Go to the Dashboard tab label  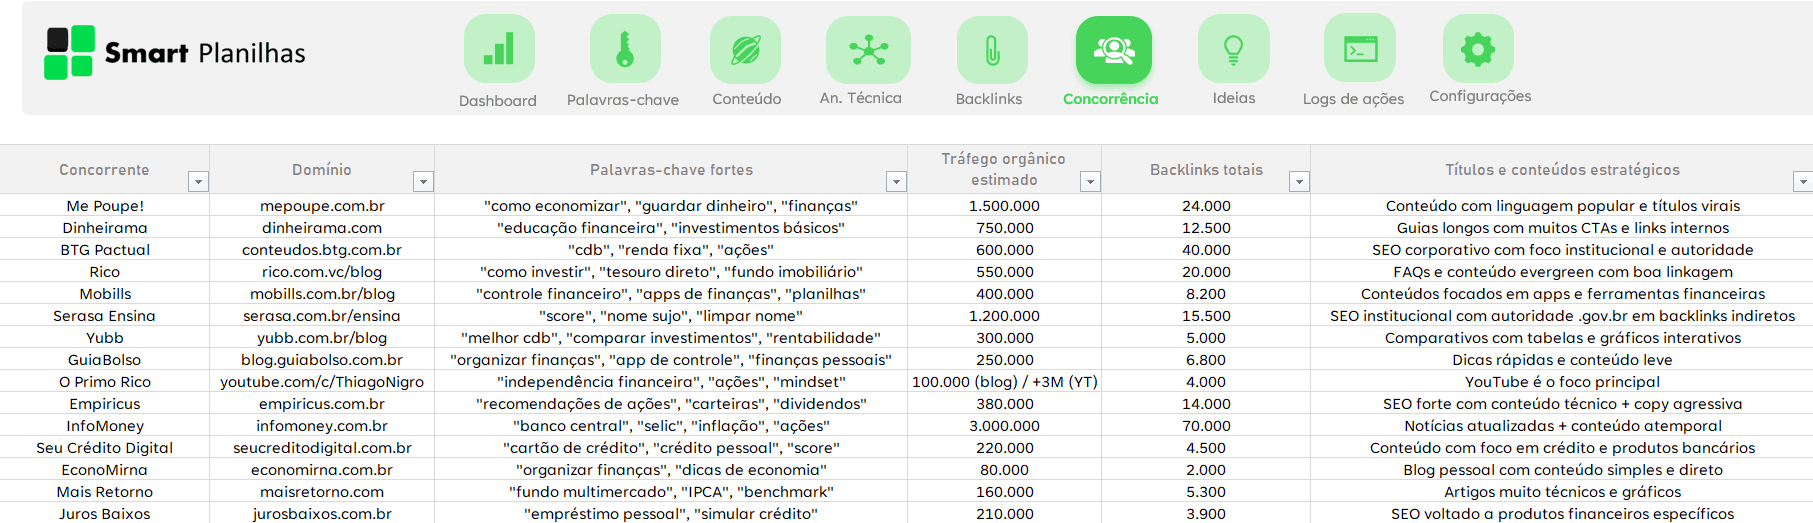point(498,101)
